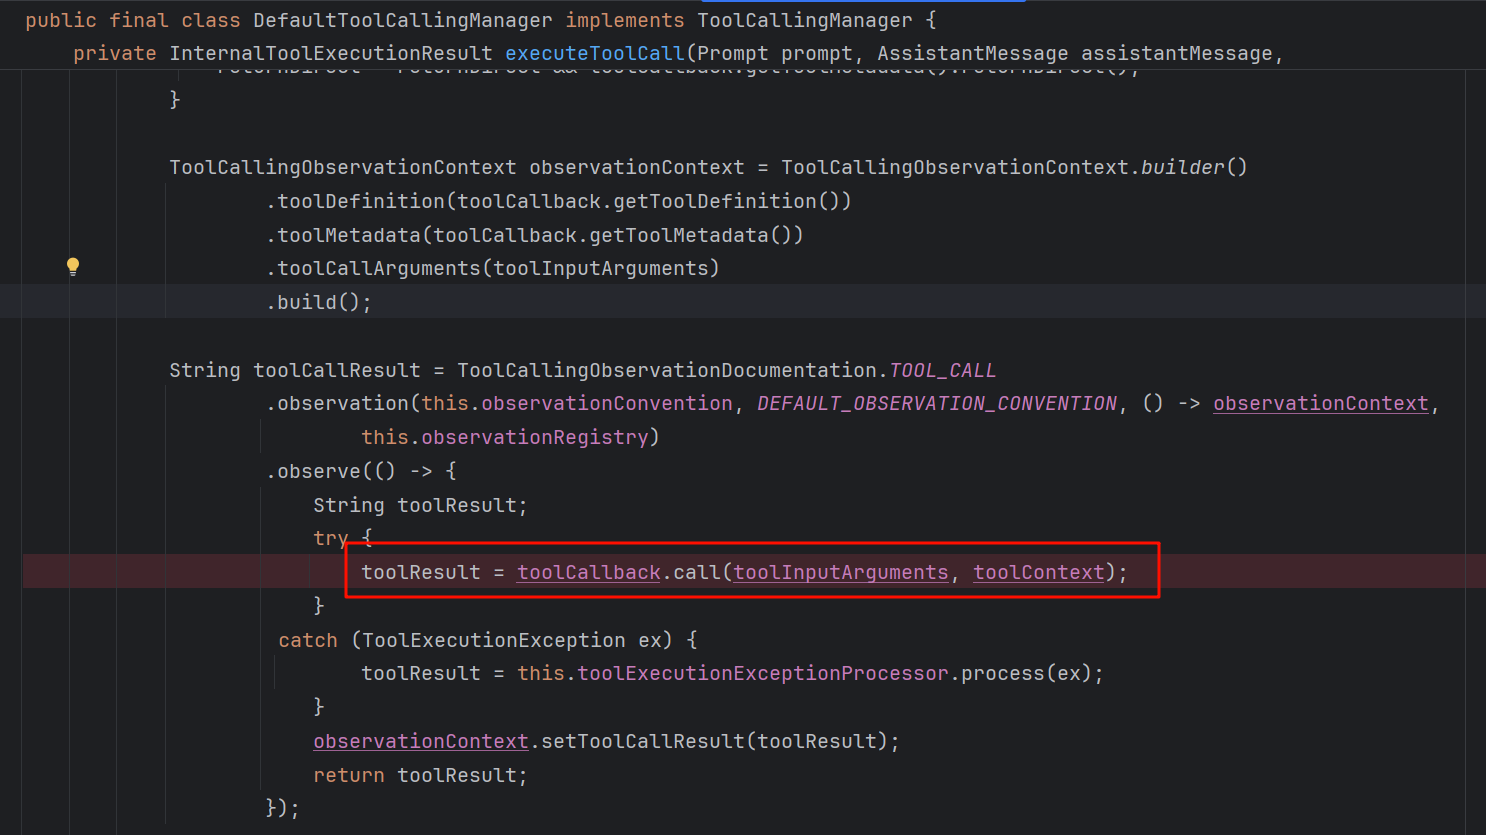Click the executeToolCall method name
The width and height of the screenshot is (1486, 835).
tap(595, 53)
